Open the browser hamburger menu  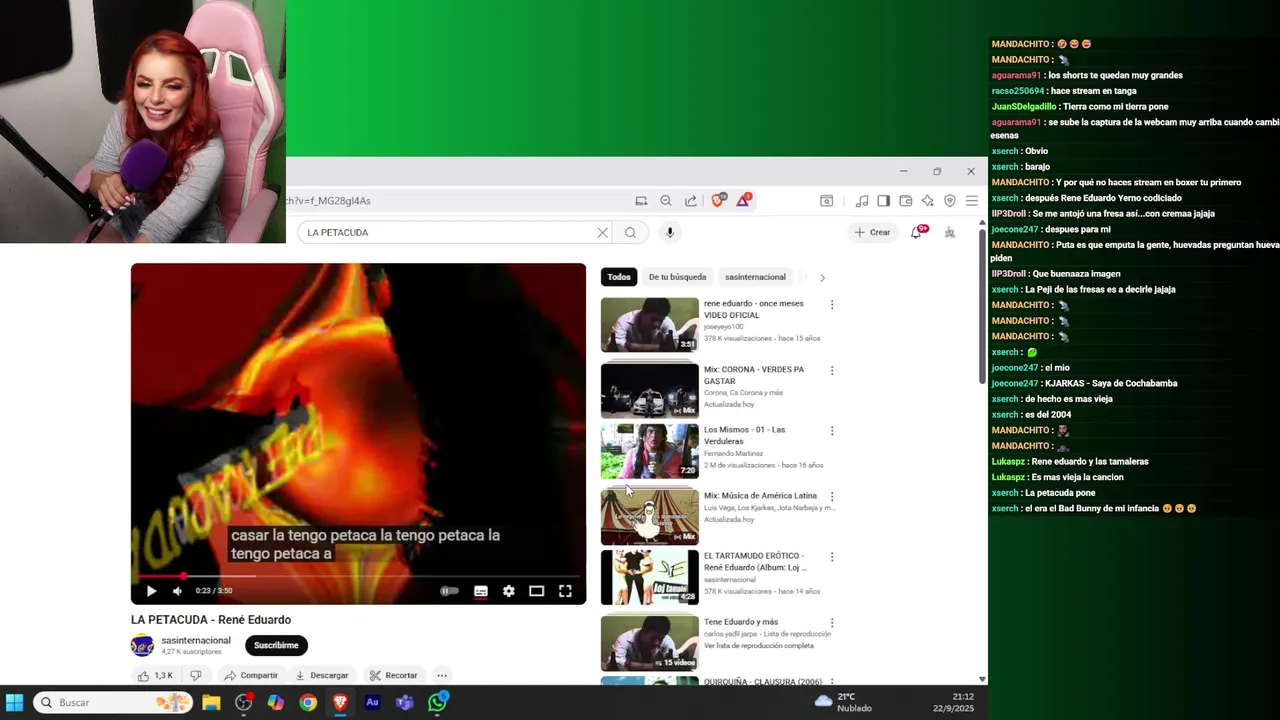(x=972, y=201)
